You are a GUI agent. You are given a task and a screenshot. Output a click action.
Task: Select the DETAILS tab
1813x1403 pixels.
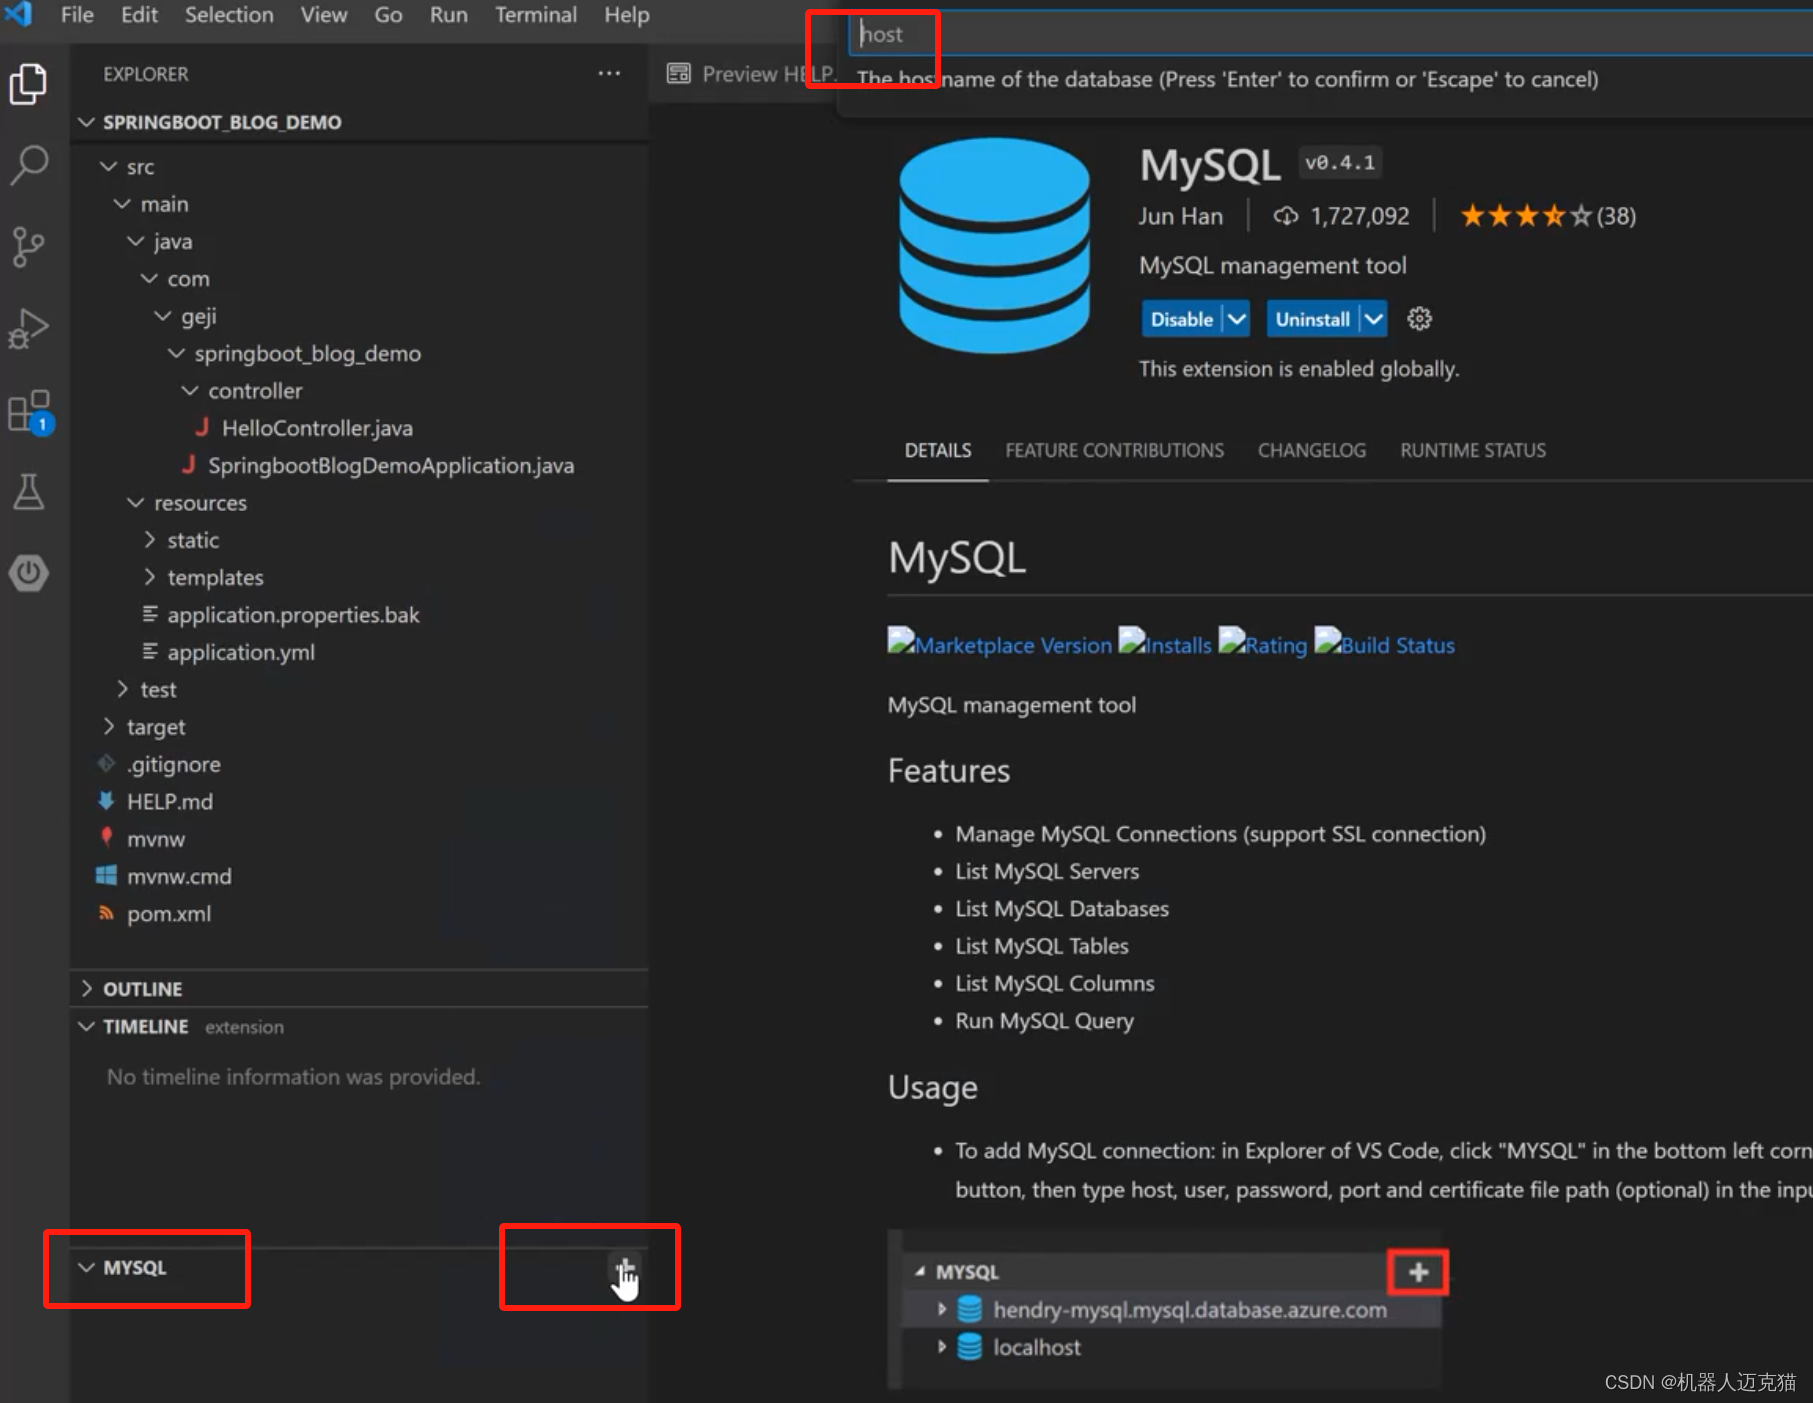coord(937,451)
